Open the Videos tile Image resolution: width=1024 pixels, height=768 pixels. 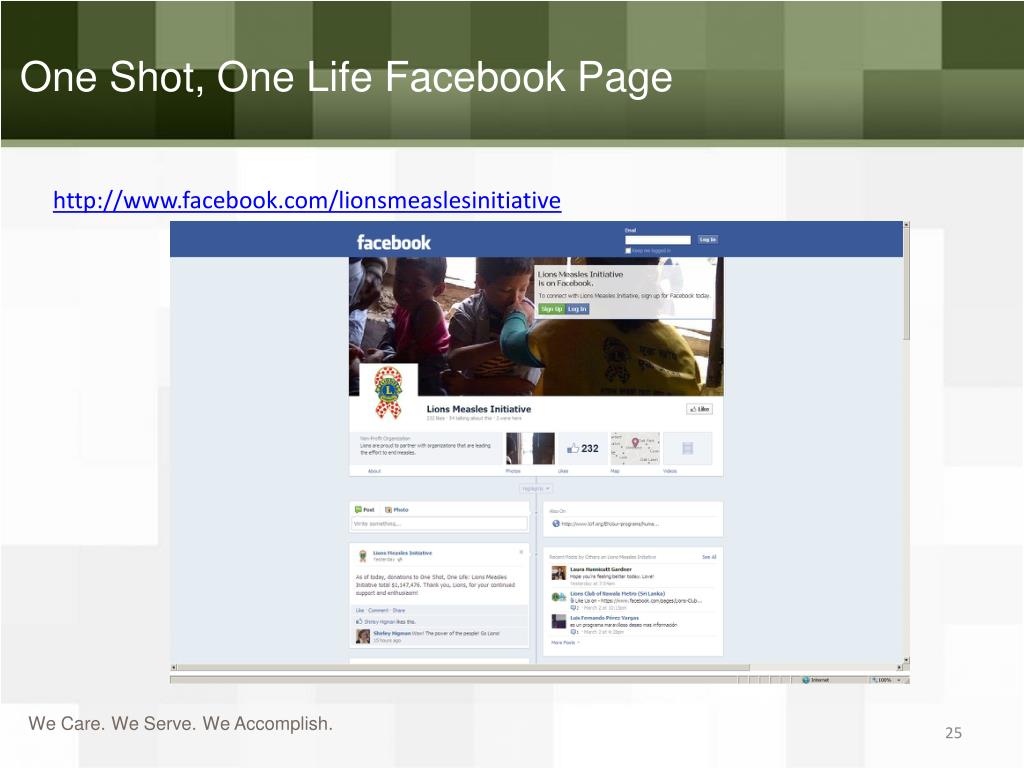click(x=687, y=448)
